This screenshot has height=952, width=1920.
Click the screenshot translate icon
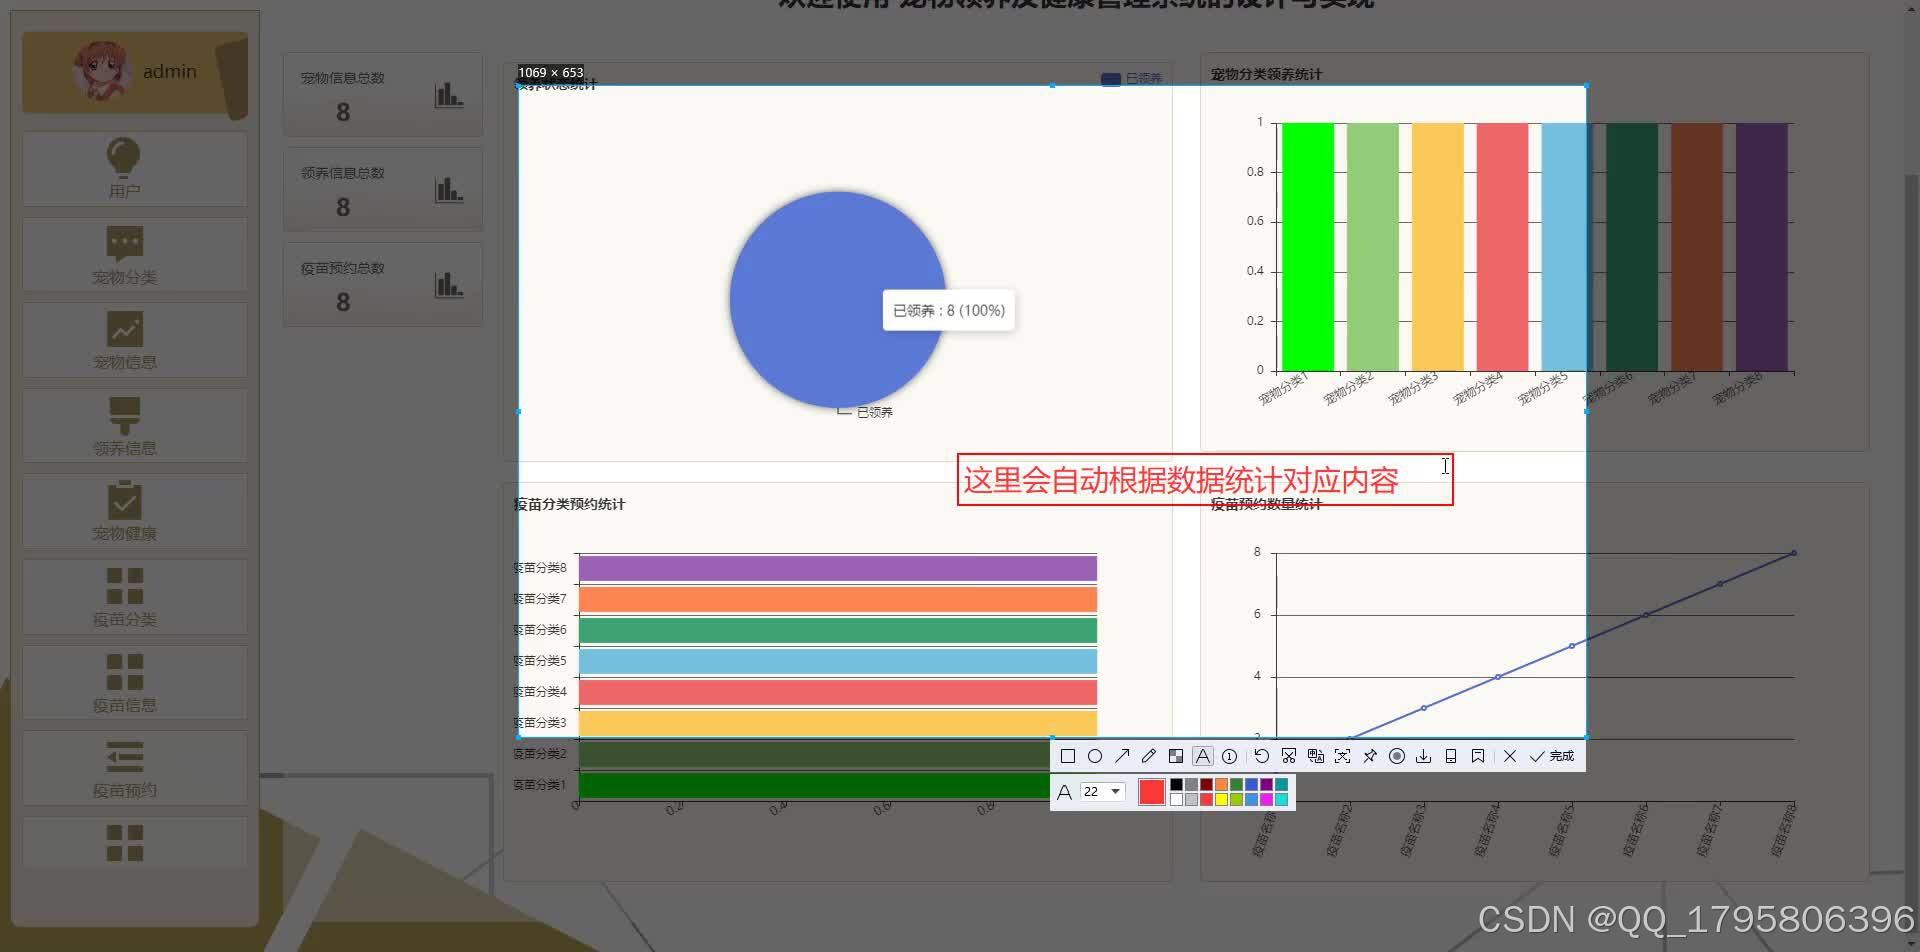1316,756
